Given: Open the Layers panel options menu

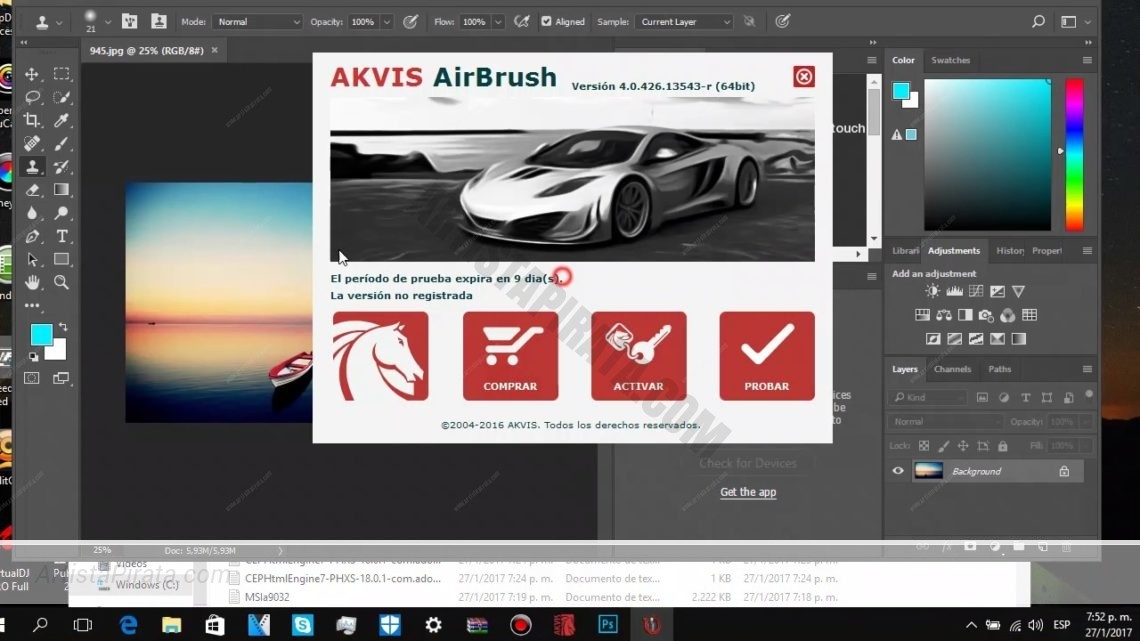Looking at the screenshot, I should tap(1087, 369).
